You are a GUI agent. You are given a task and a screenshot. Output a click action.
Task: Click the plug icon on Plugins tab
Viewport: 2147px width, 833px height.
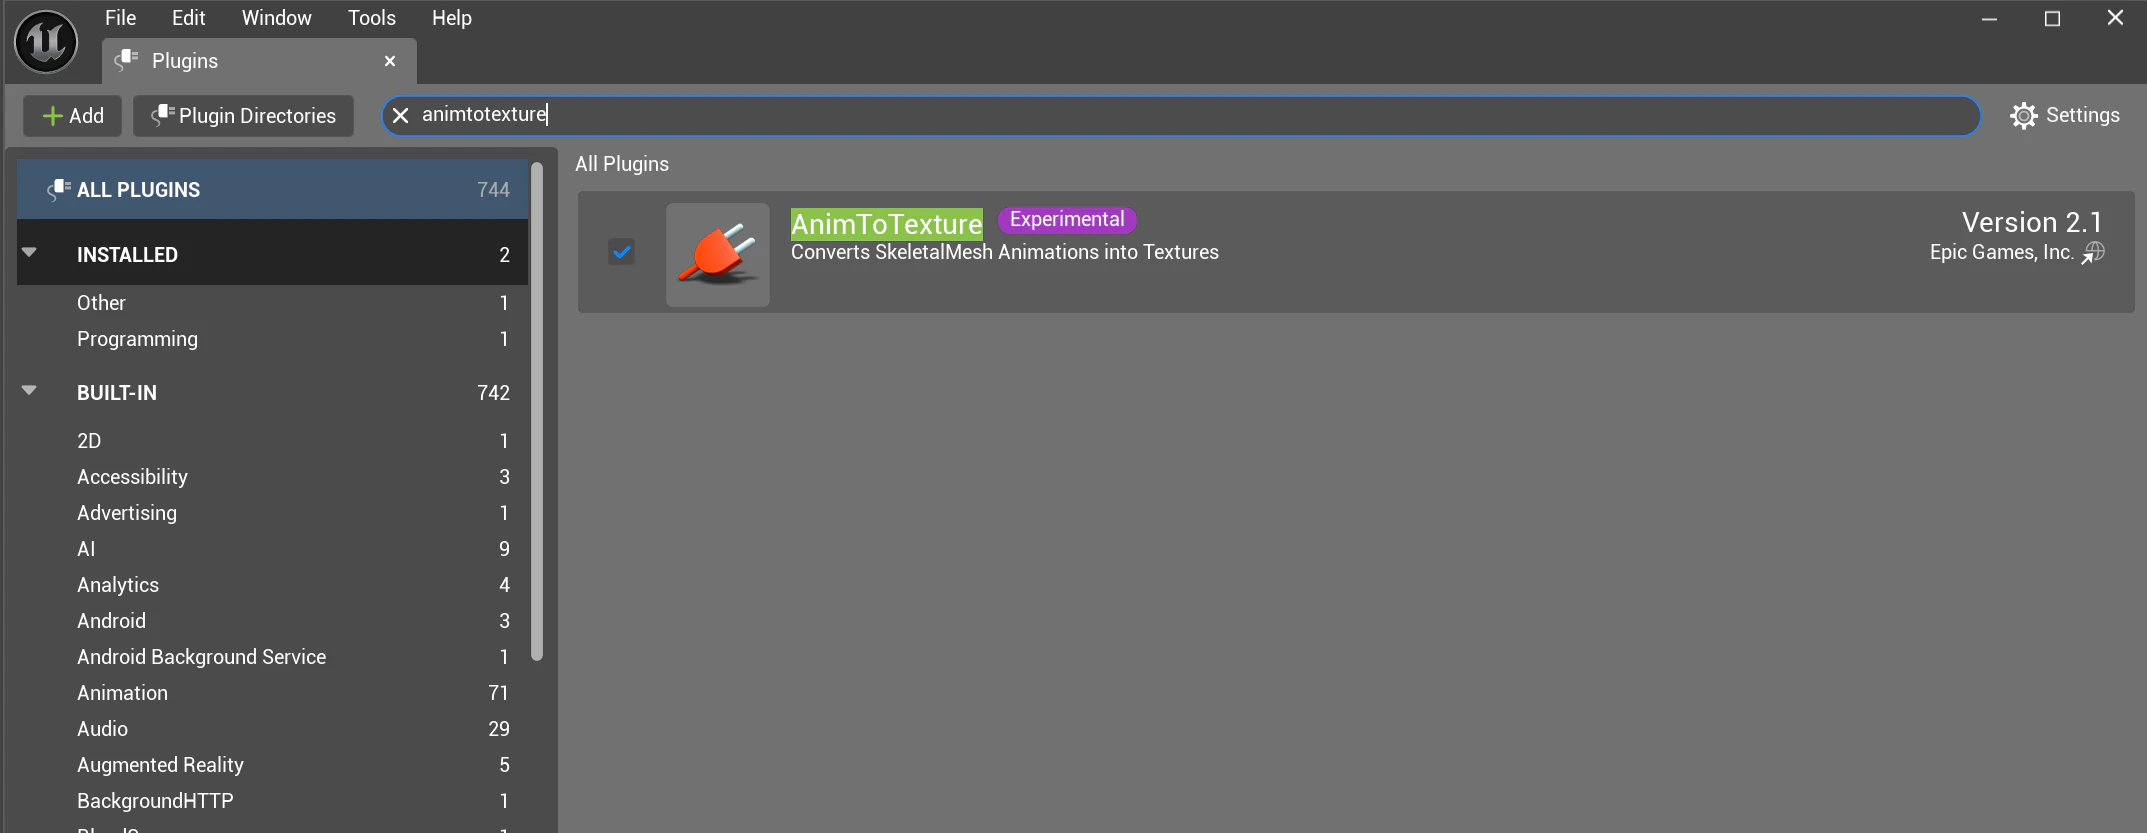click(x=127, y=61)
